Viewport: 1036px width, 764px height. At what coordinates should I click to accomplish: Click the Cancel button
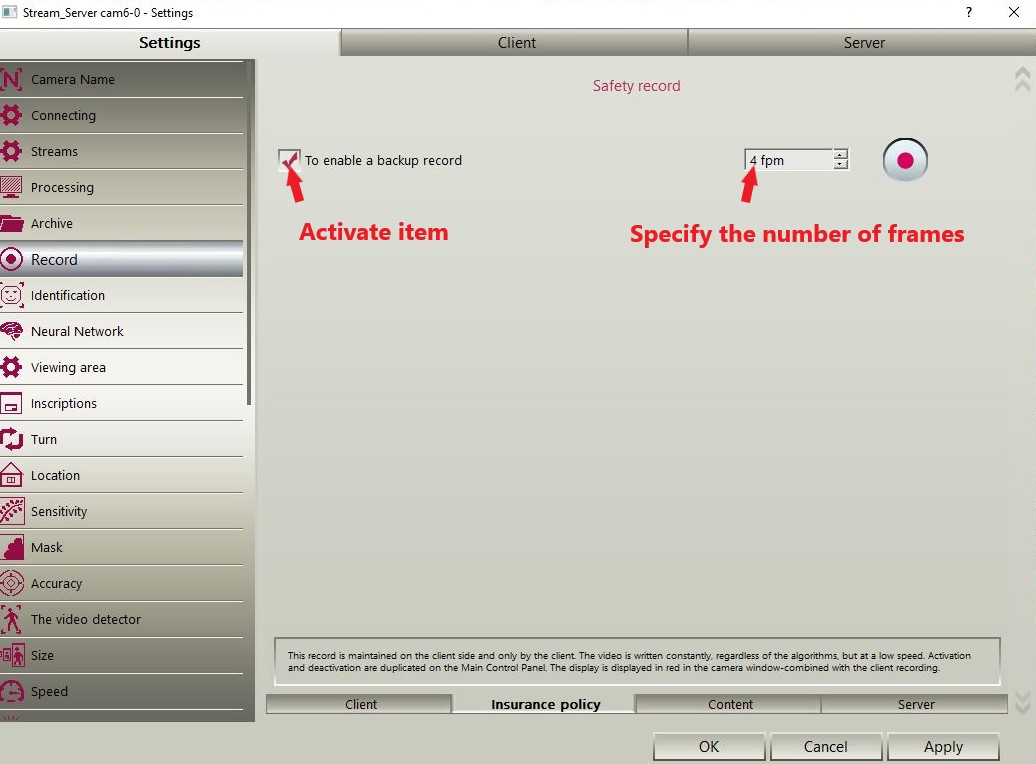(825, 747)
